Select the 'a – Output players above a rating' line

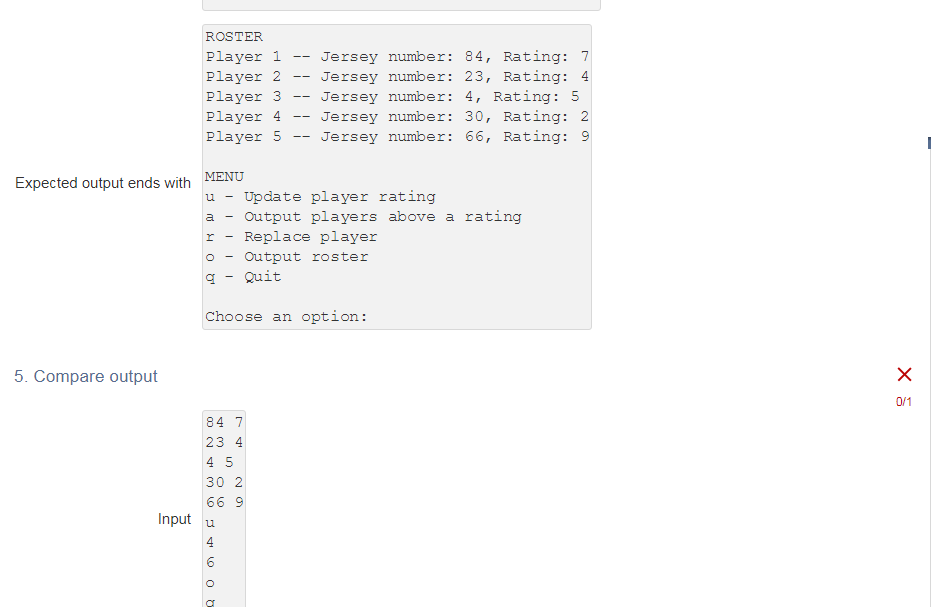(363, 216)
